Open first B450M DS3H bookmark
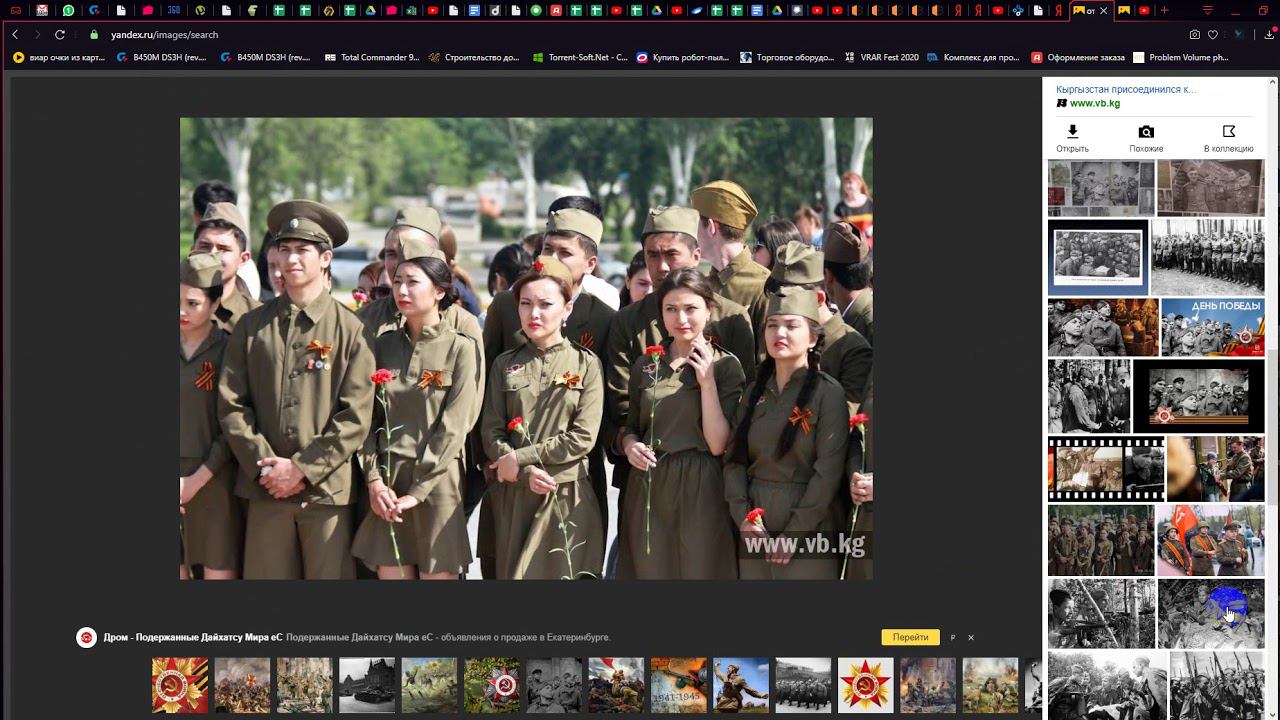The image size is (1280, 720). click(x=161, y=57)
